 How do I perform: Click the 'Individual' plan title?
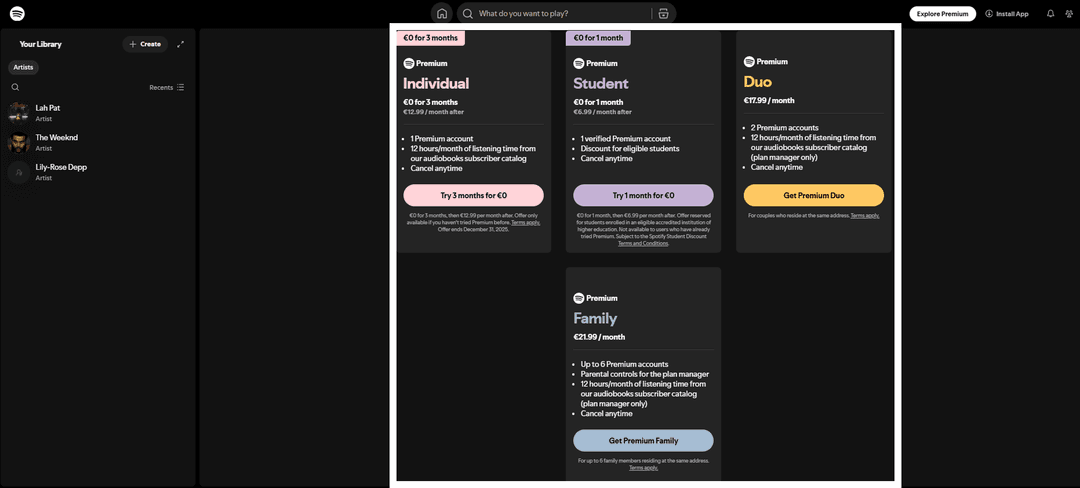(x=436, y=83)
